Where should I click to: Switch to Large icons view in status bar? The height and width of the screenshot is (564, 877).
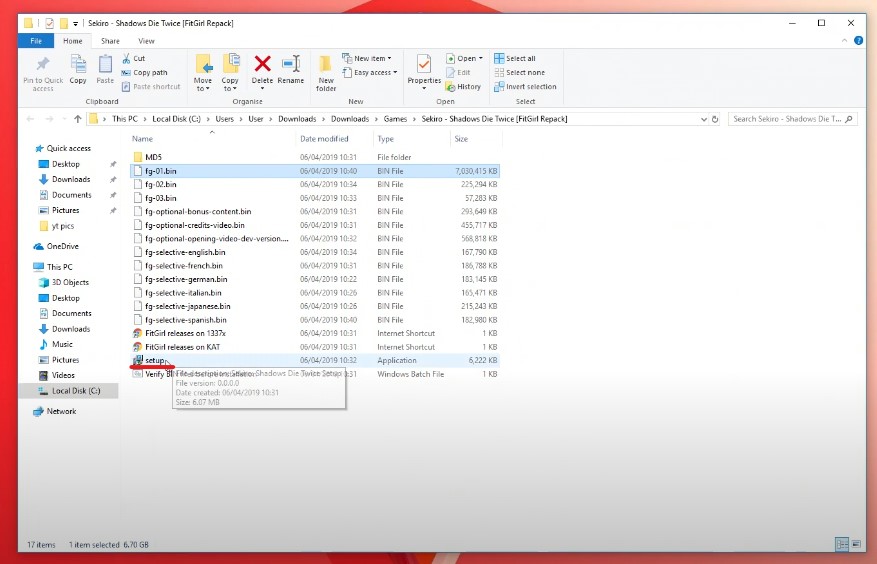[856, 544]
